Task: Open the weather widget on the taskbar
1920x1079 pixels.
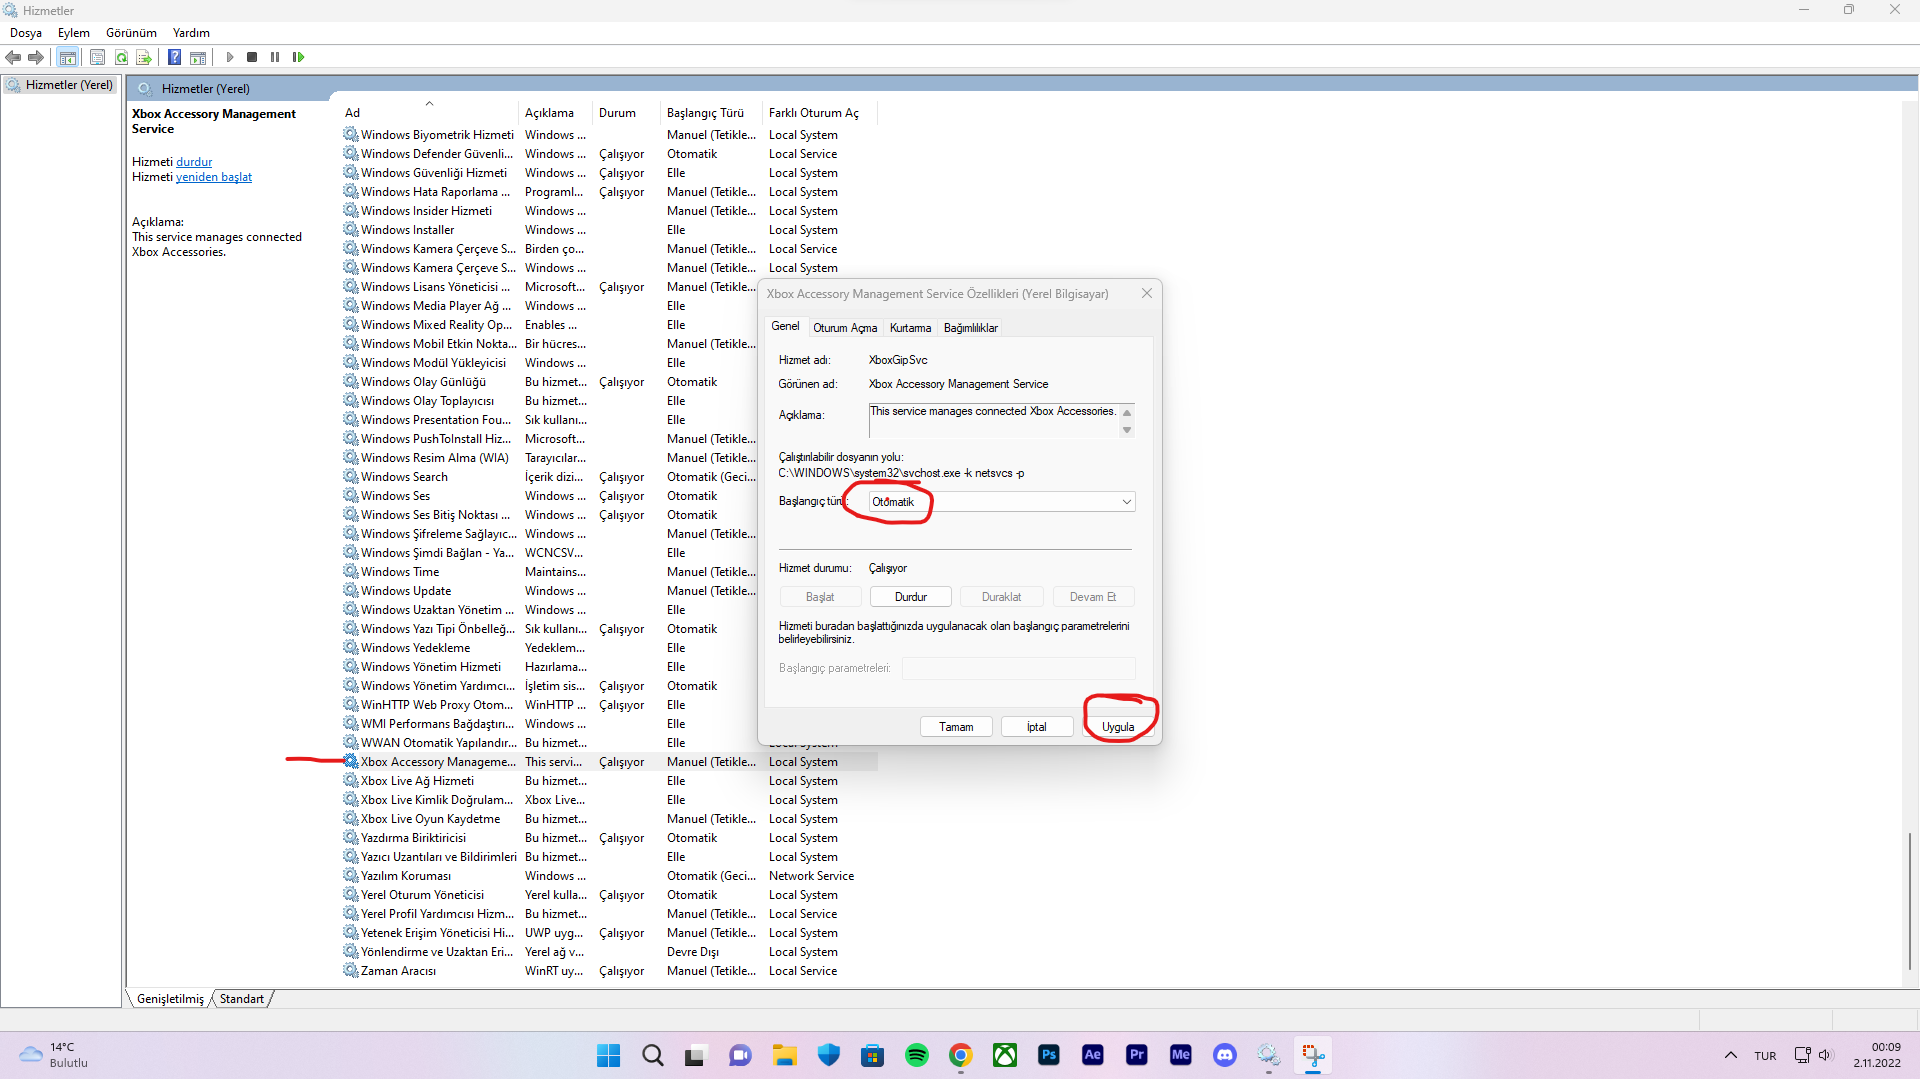Action: point(54,1055)
